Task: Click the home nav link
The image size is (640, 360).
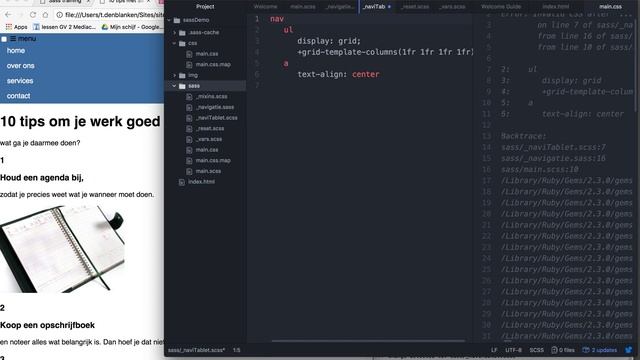Action: tap(16, 51)
